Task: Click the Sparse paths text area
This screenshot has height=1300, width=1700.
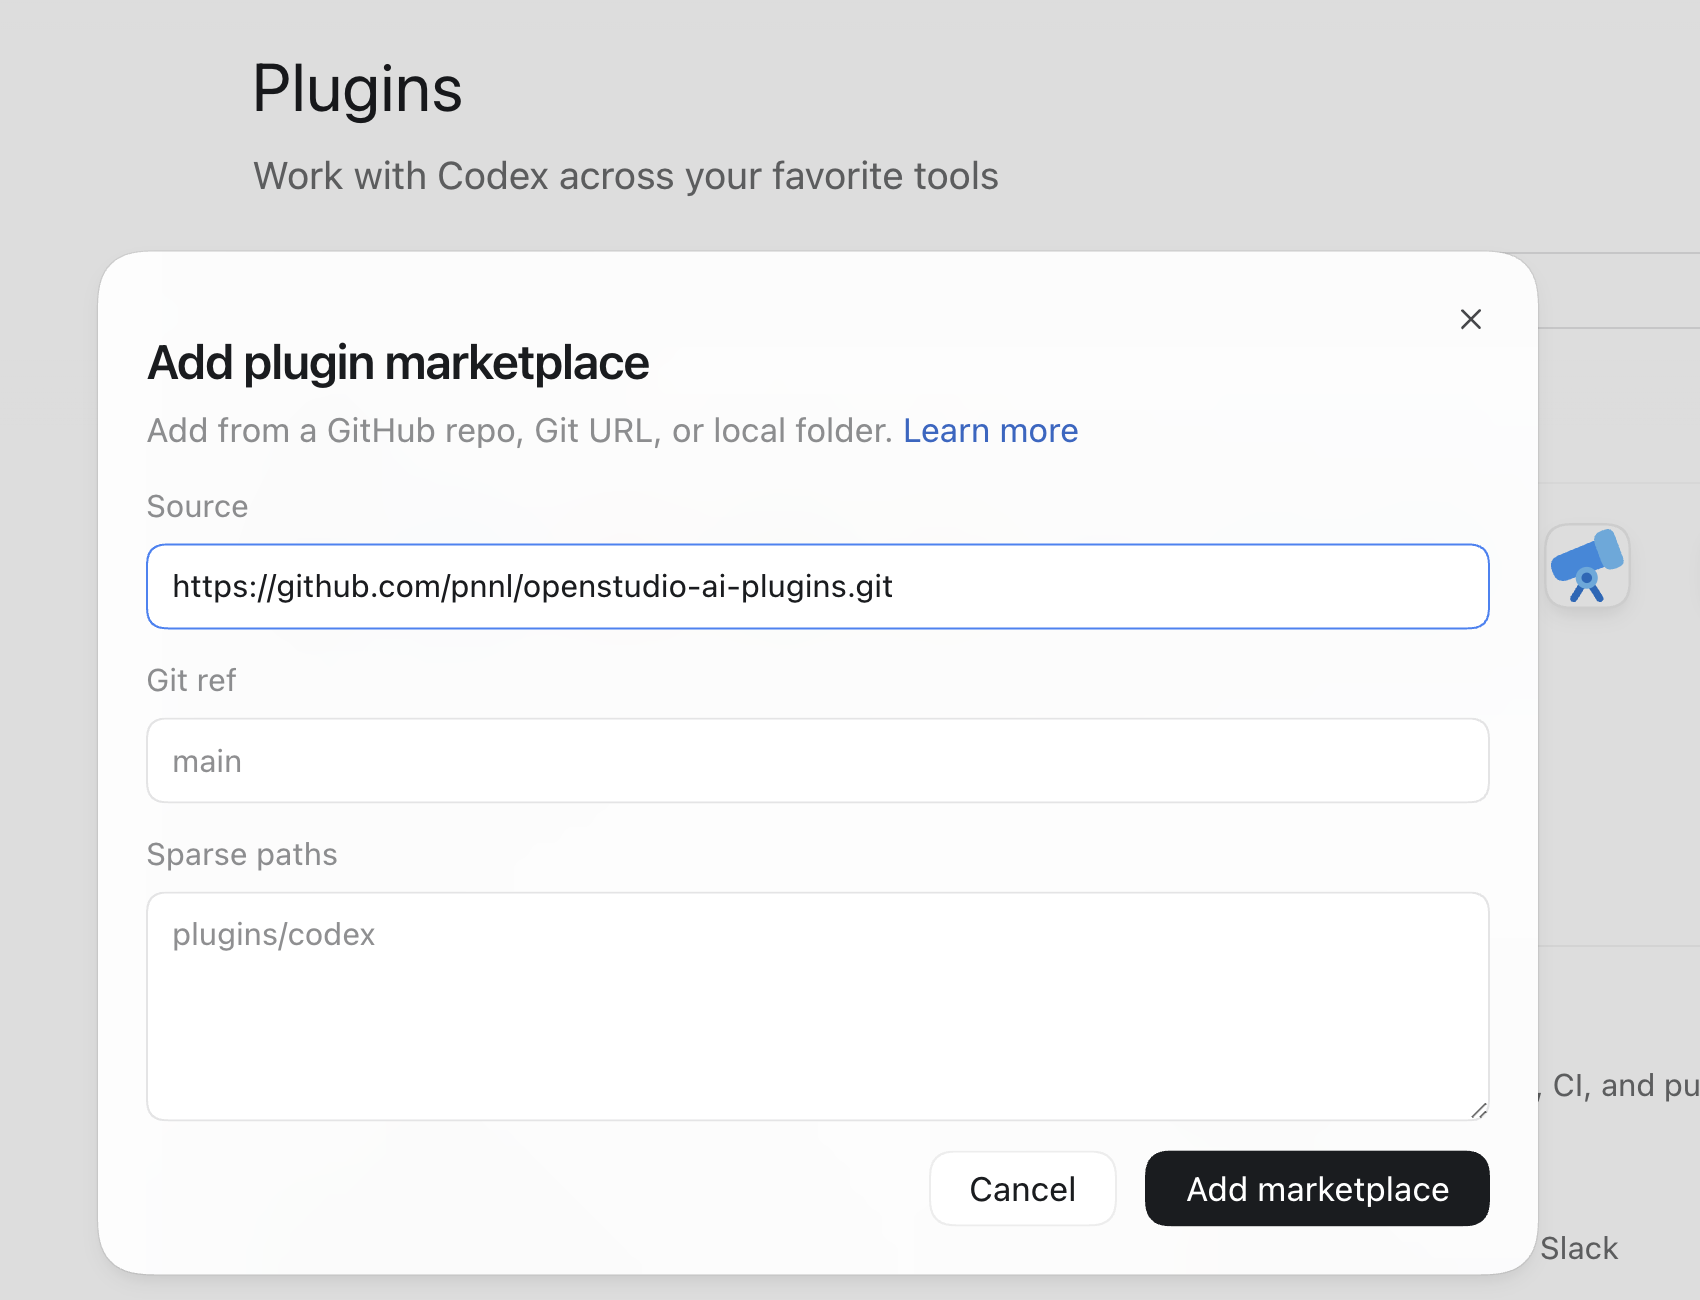Action: (818, 1006)
